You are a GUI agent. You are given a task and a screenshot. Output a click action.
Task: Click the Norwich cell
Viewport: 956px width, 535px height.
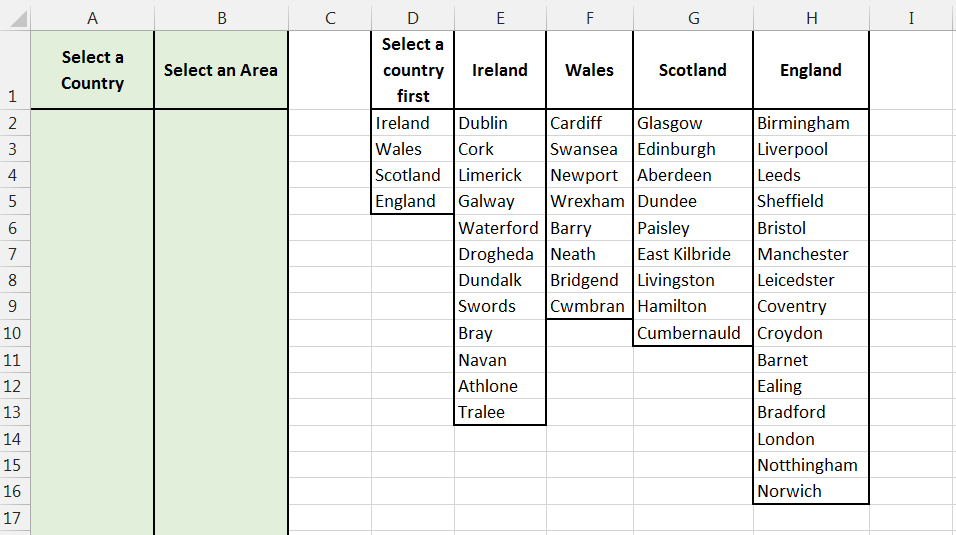[x=811, y=491]
